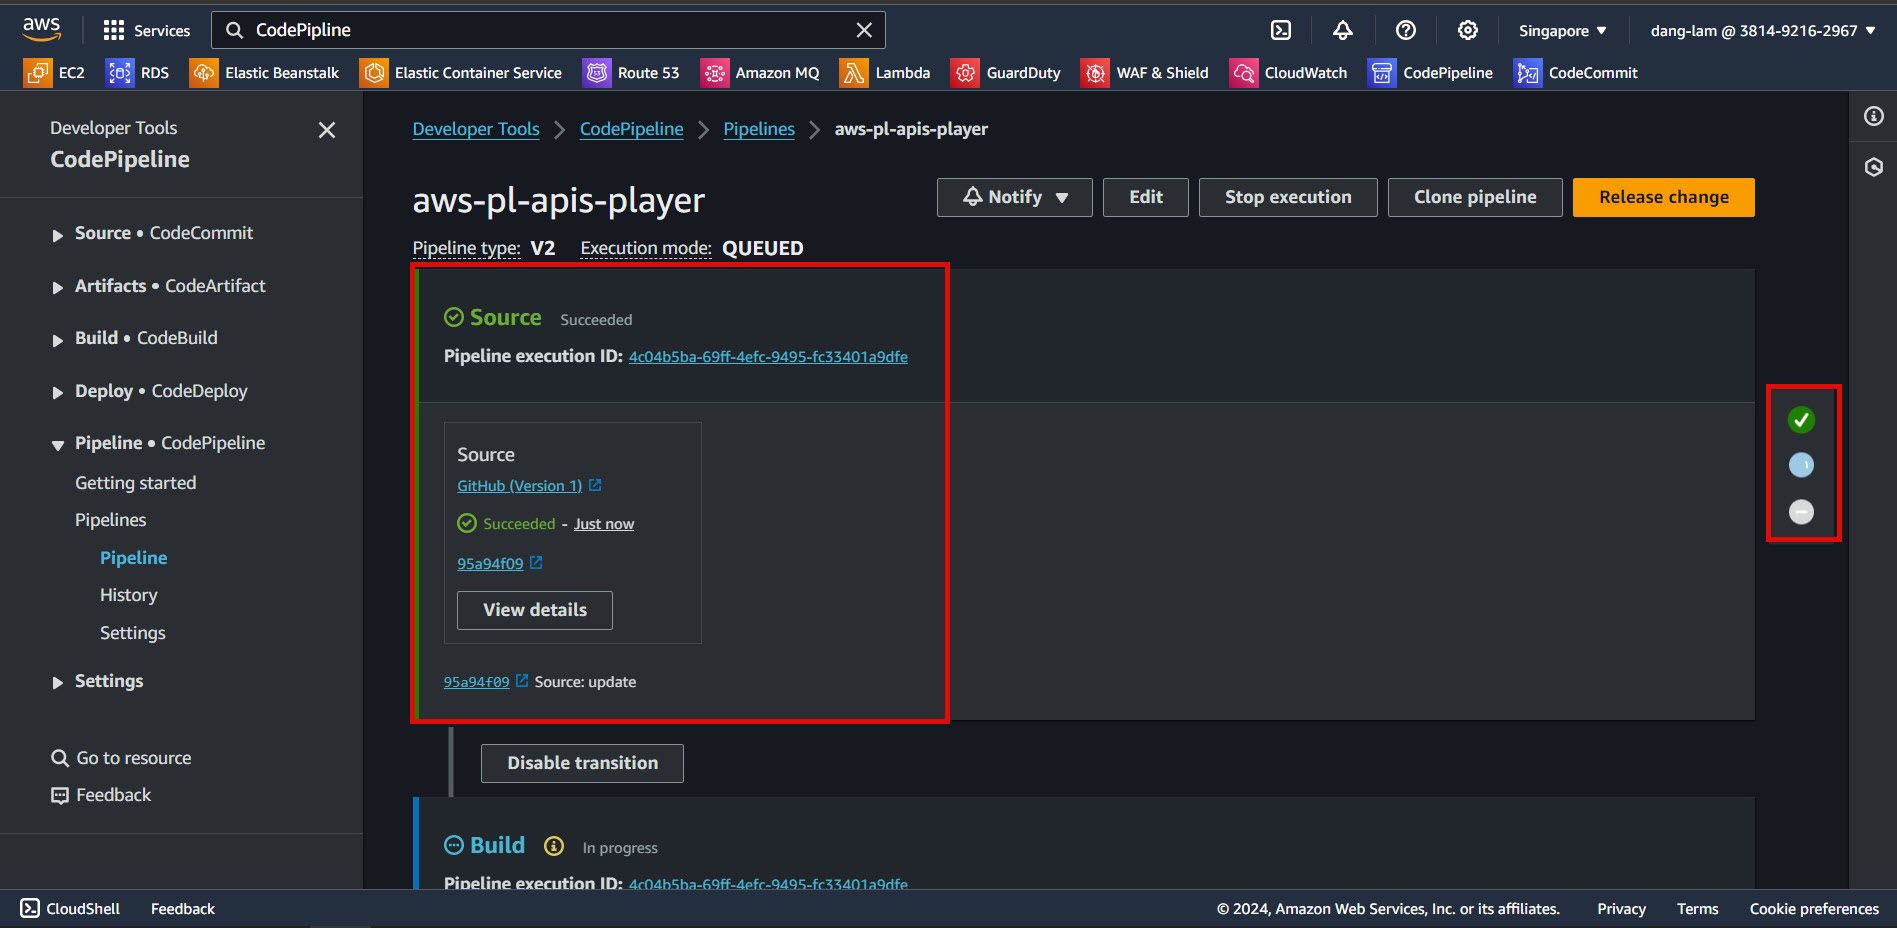Click the Edit pipeline button

(1146, 197)
